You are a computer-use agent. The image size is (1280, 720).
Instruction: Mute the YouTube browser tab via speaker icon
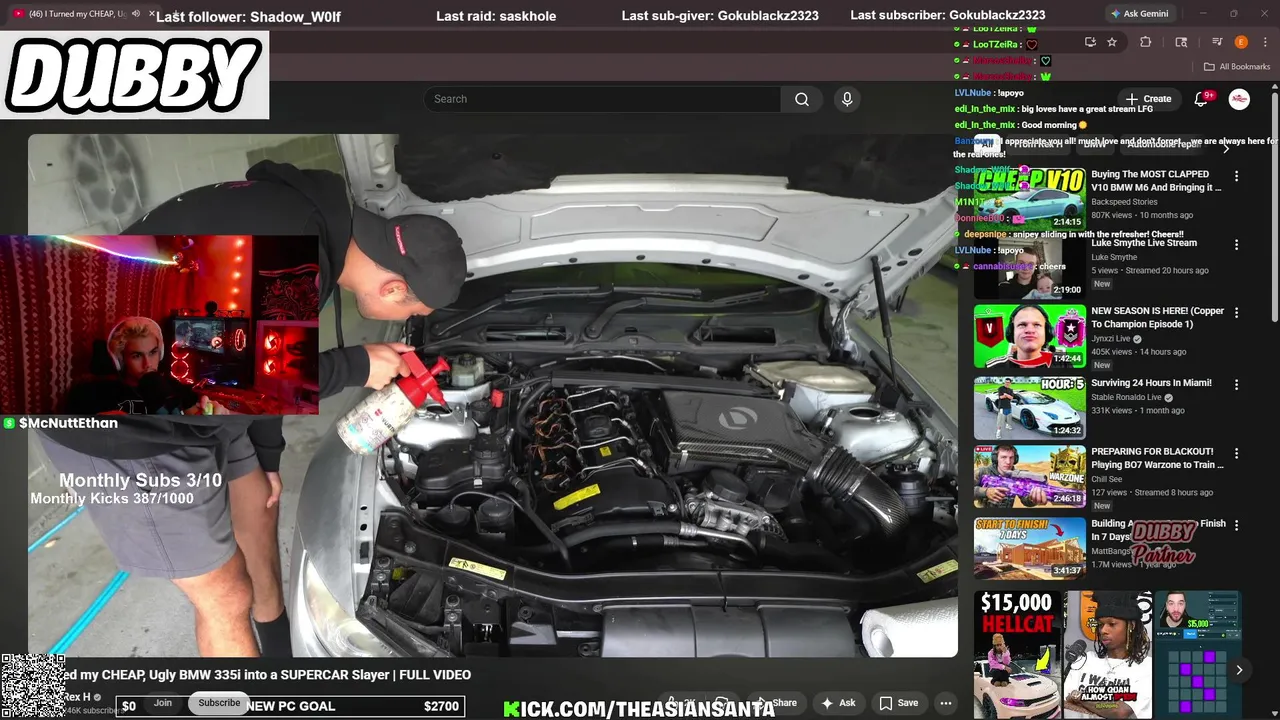pyautogui.click(x=136, y=14)
